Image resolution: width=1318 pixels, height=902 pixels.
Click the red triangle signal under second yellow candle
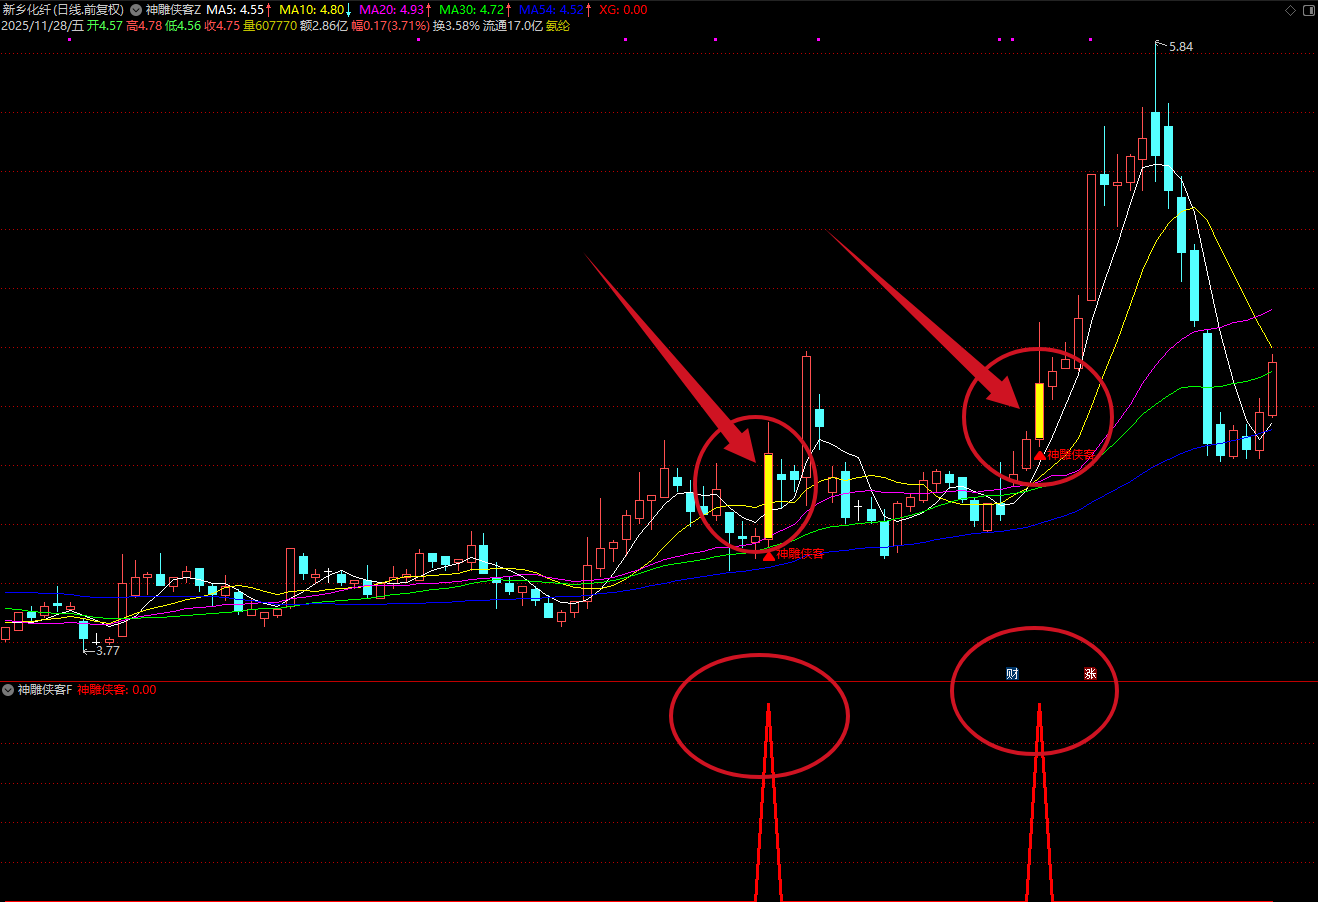click(x=1040, y=455)
